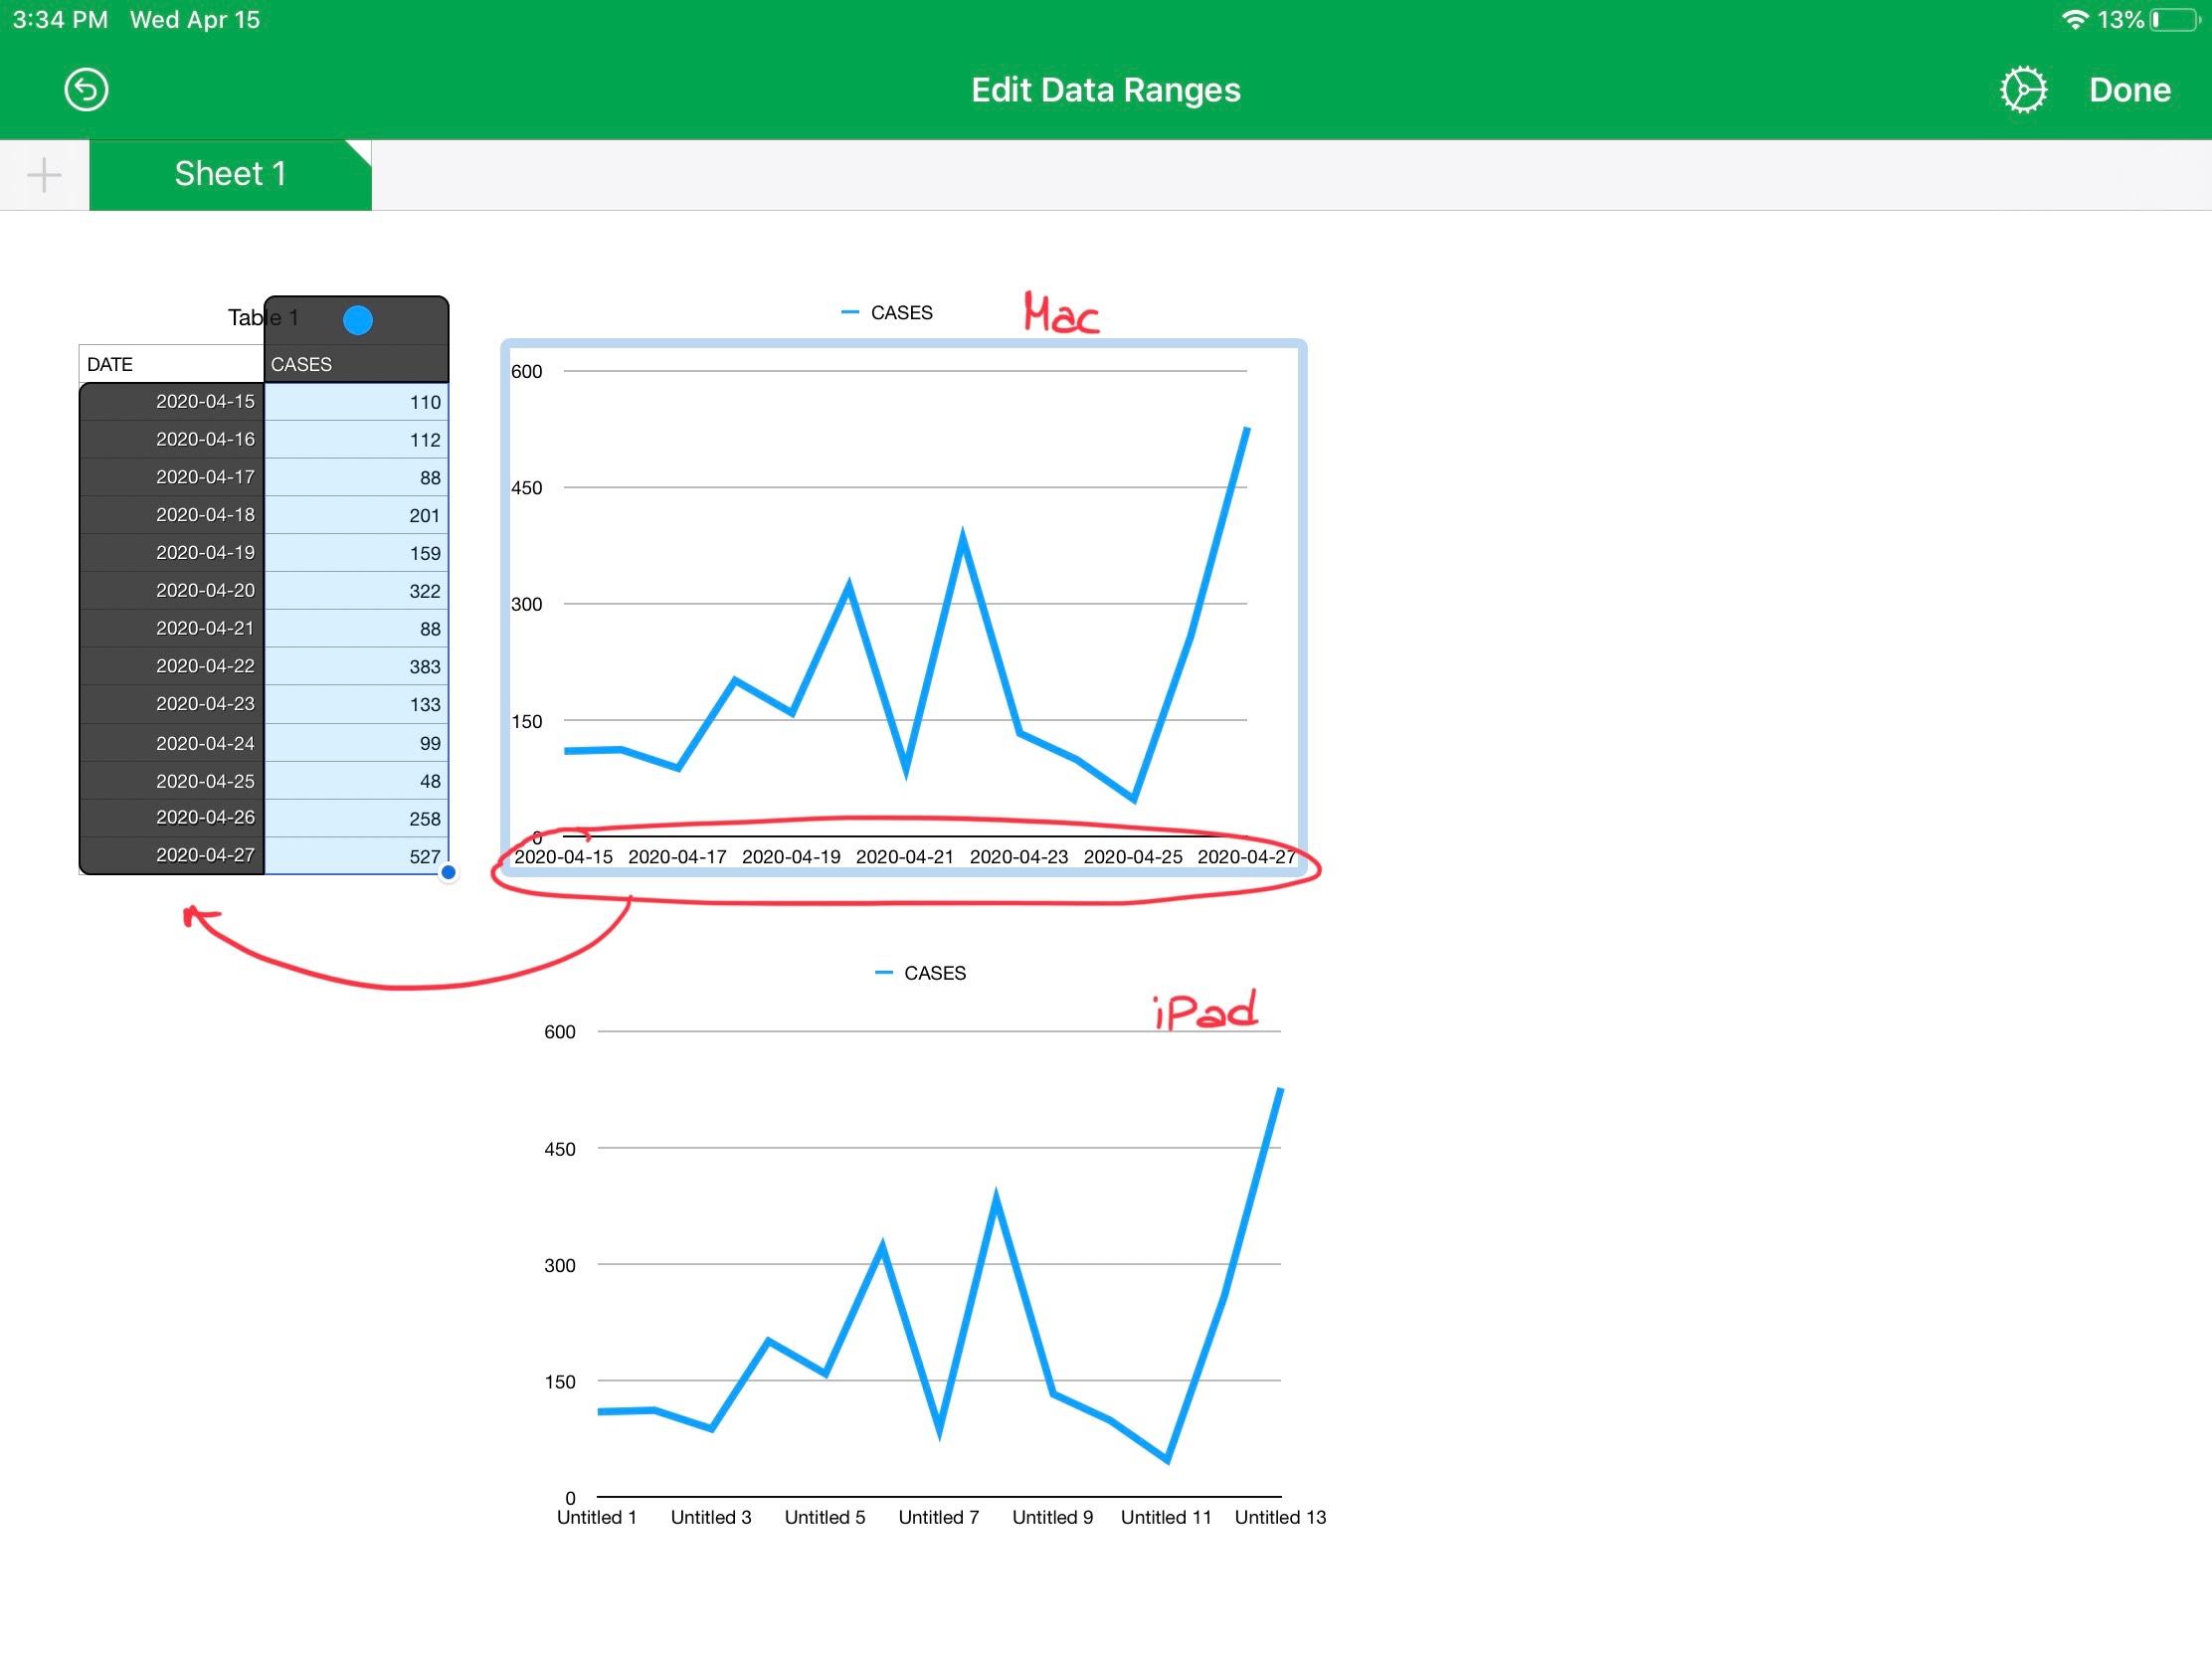This screenshot has height=1659, width=2212.
Task: Tap the blue dot on the CASES column
Action: pos(357,320)
